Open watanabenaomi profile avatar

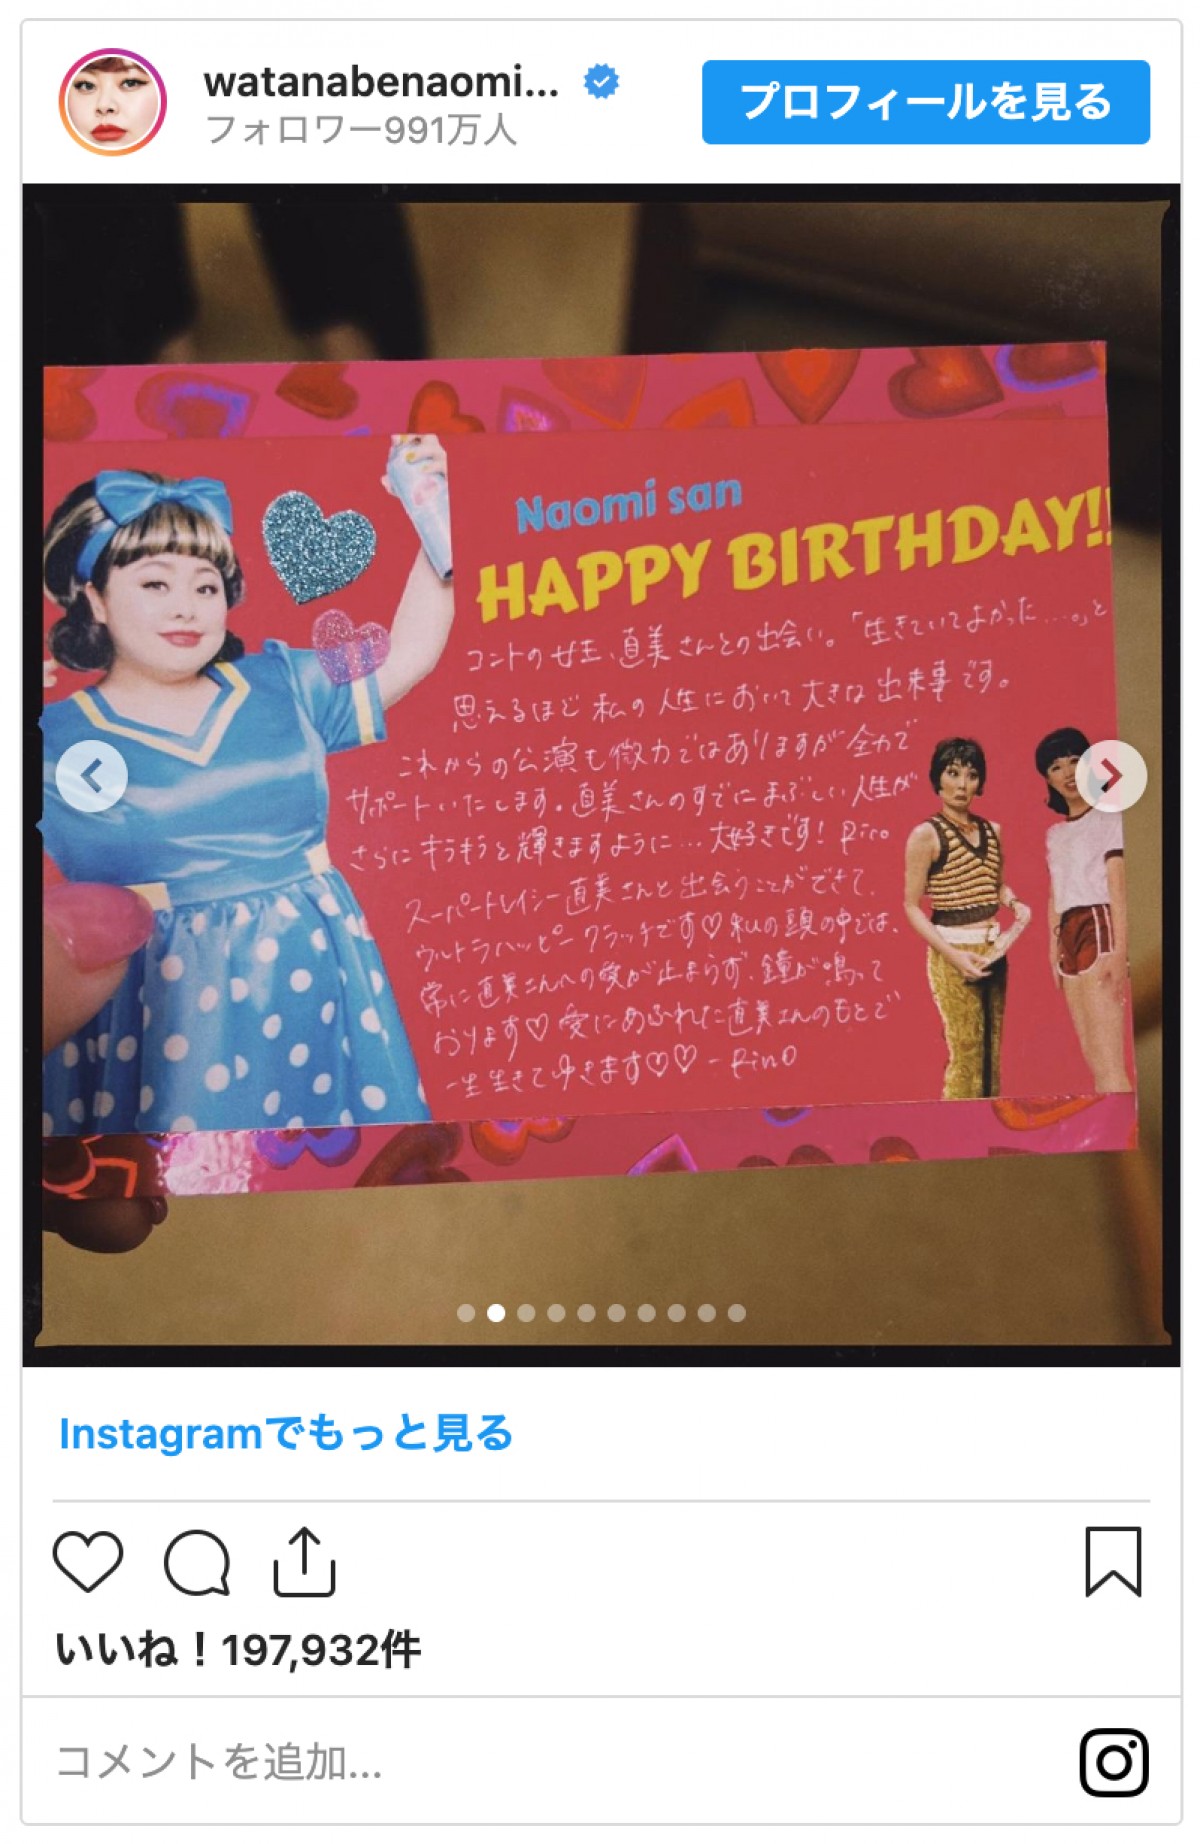tap(113, 102)
